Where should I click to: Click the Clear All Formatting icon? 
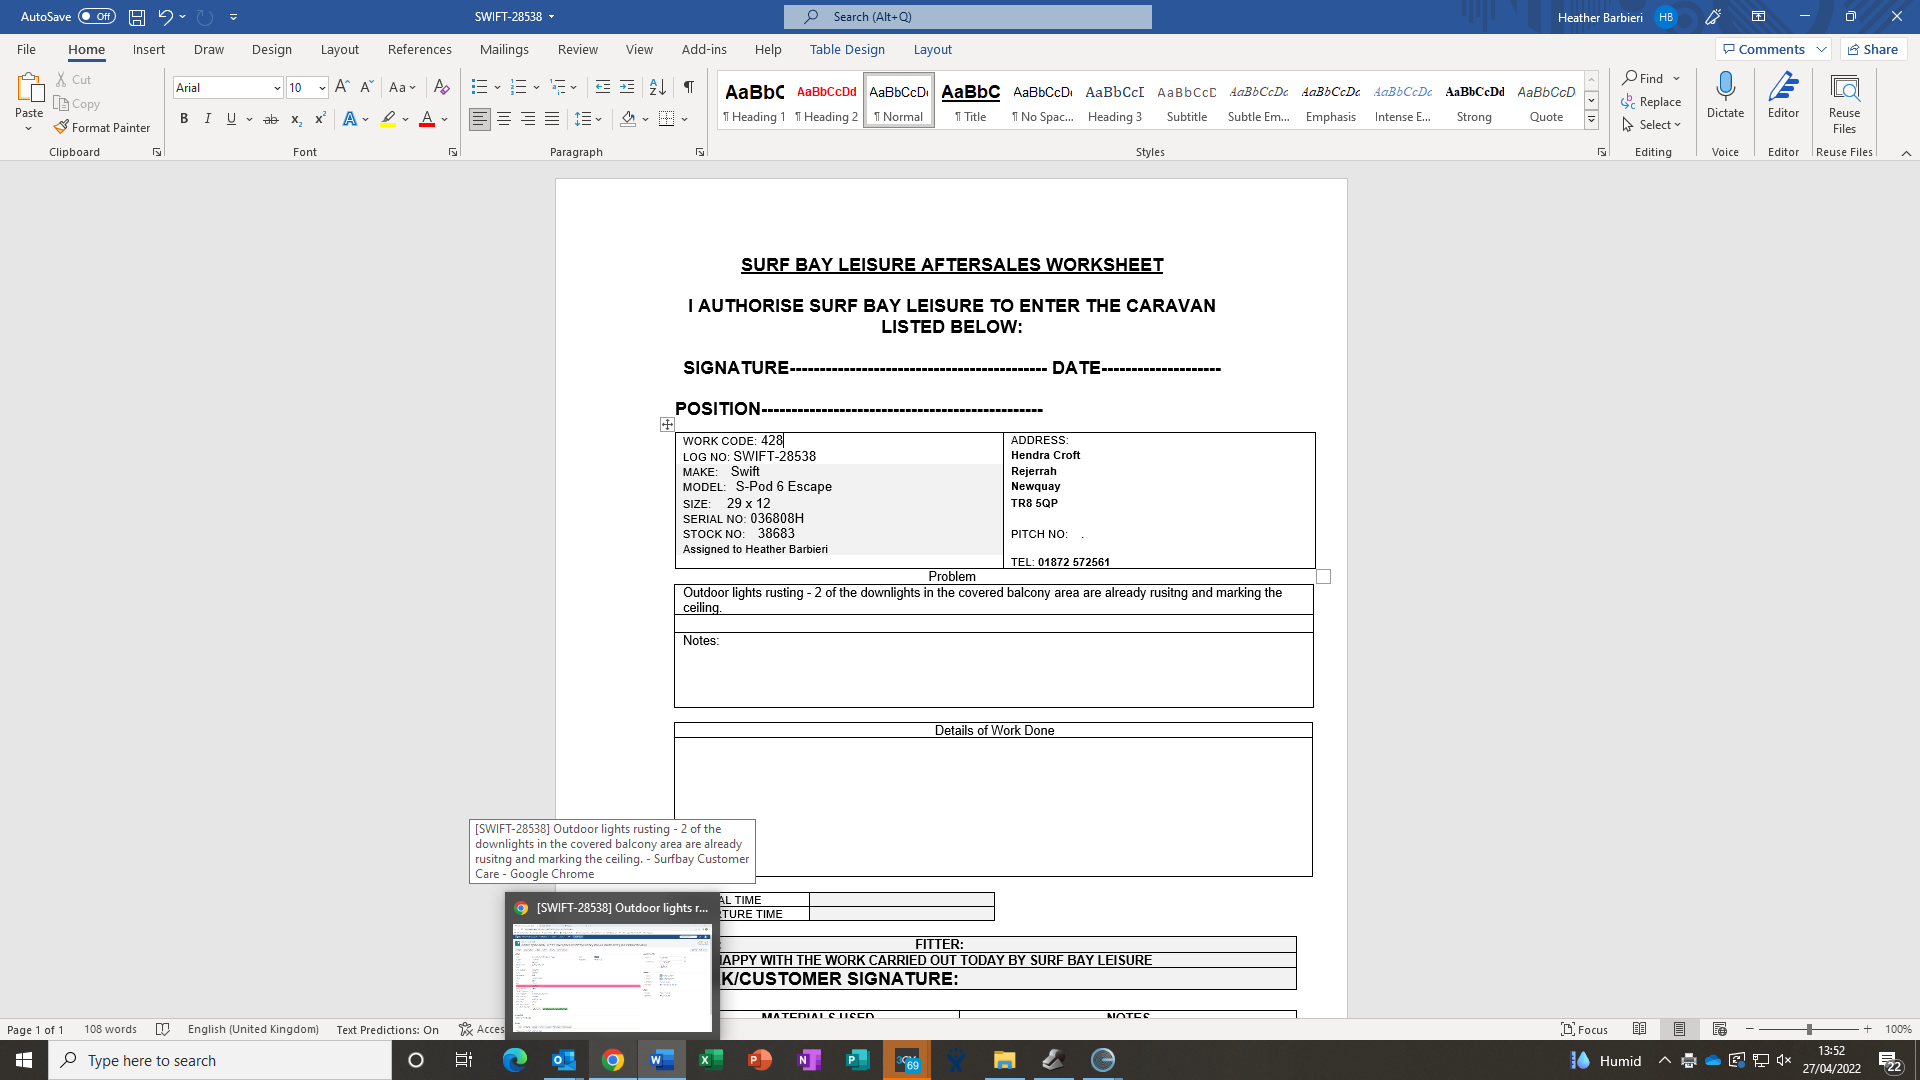[441, 87]
